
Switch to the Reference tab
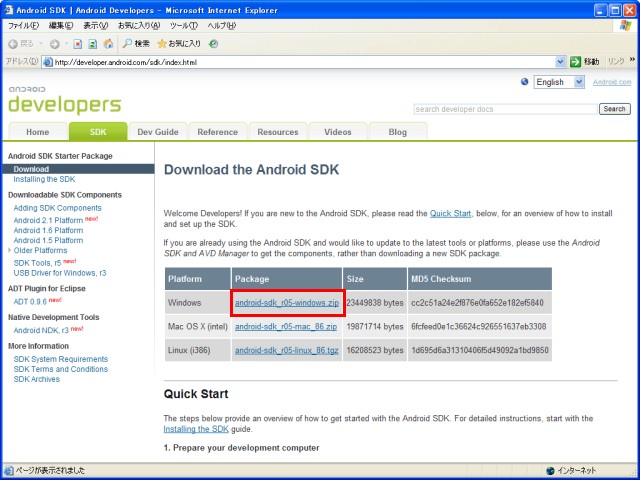(x=218, y=132)
